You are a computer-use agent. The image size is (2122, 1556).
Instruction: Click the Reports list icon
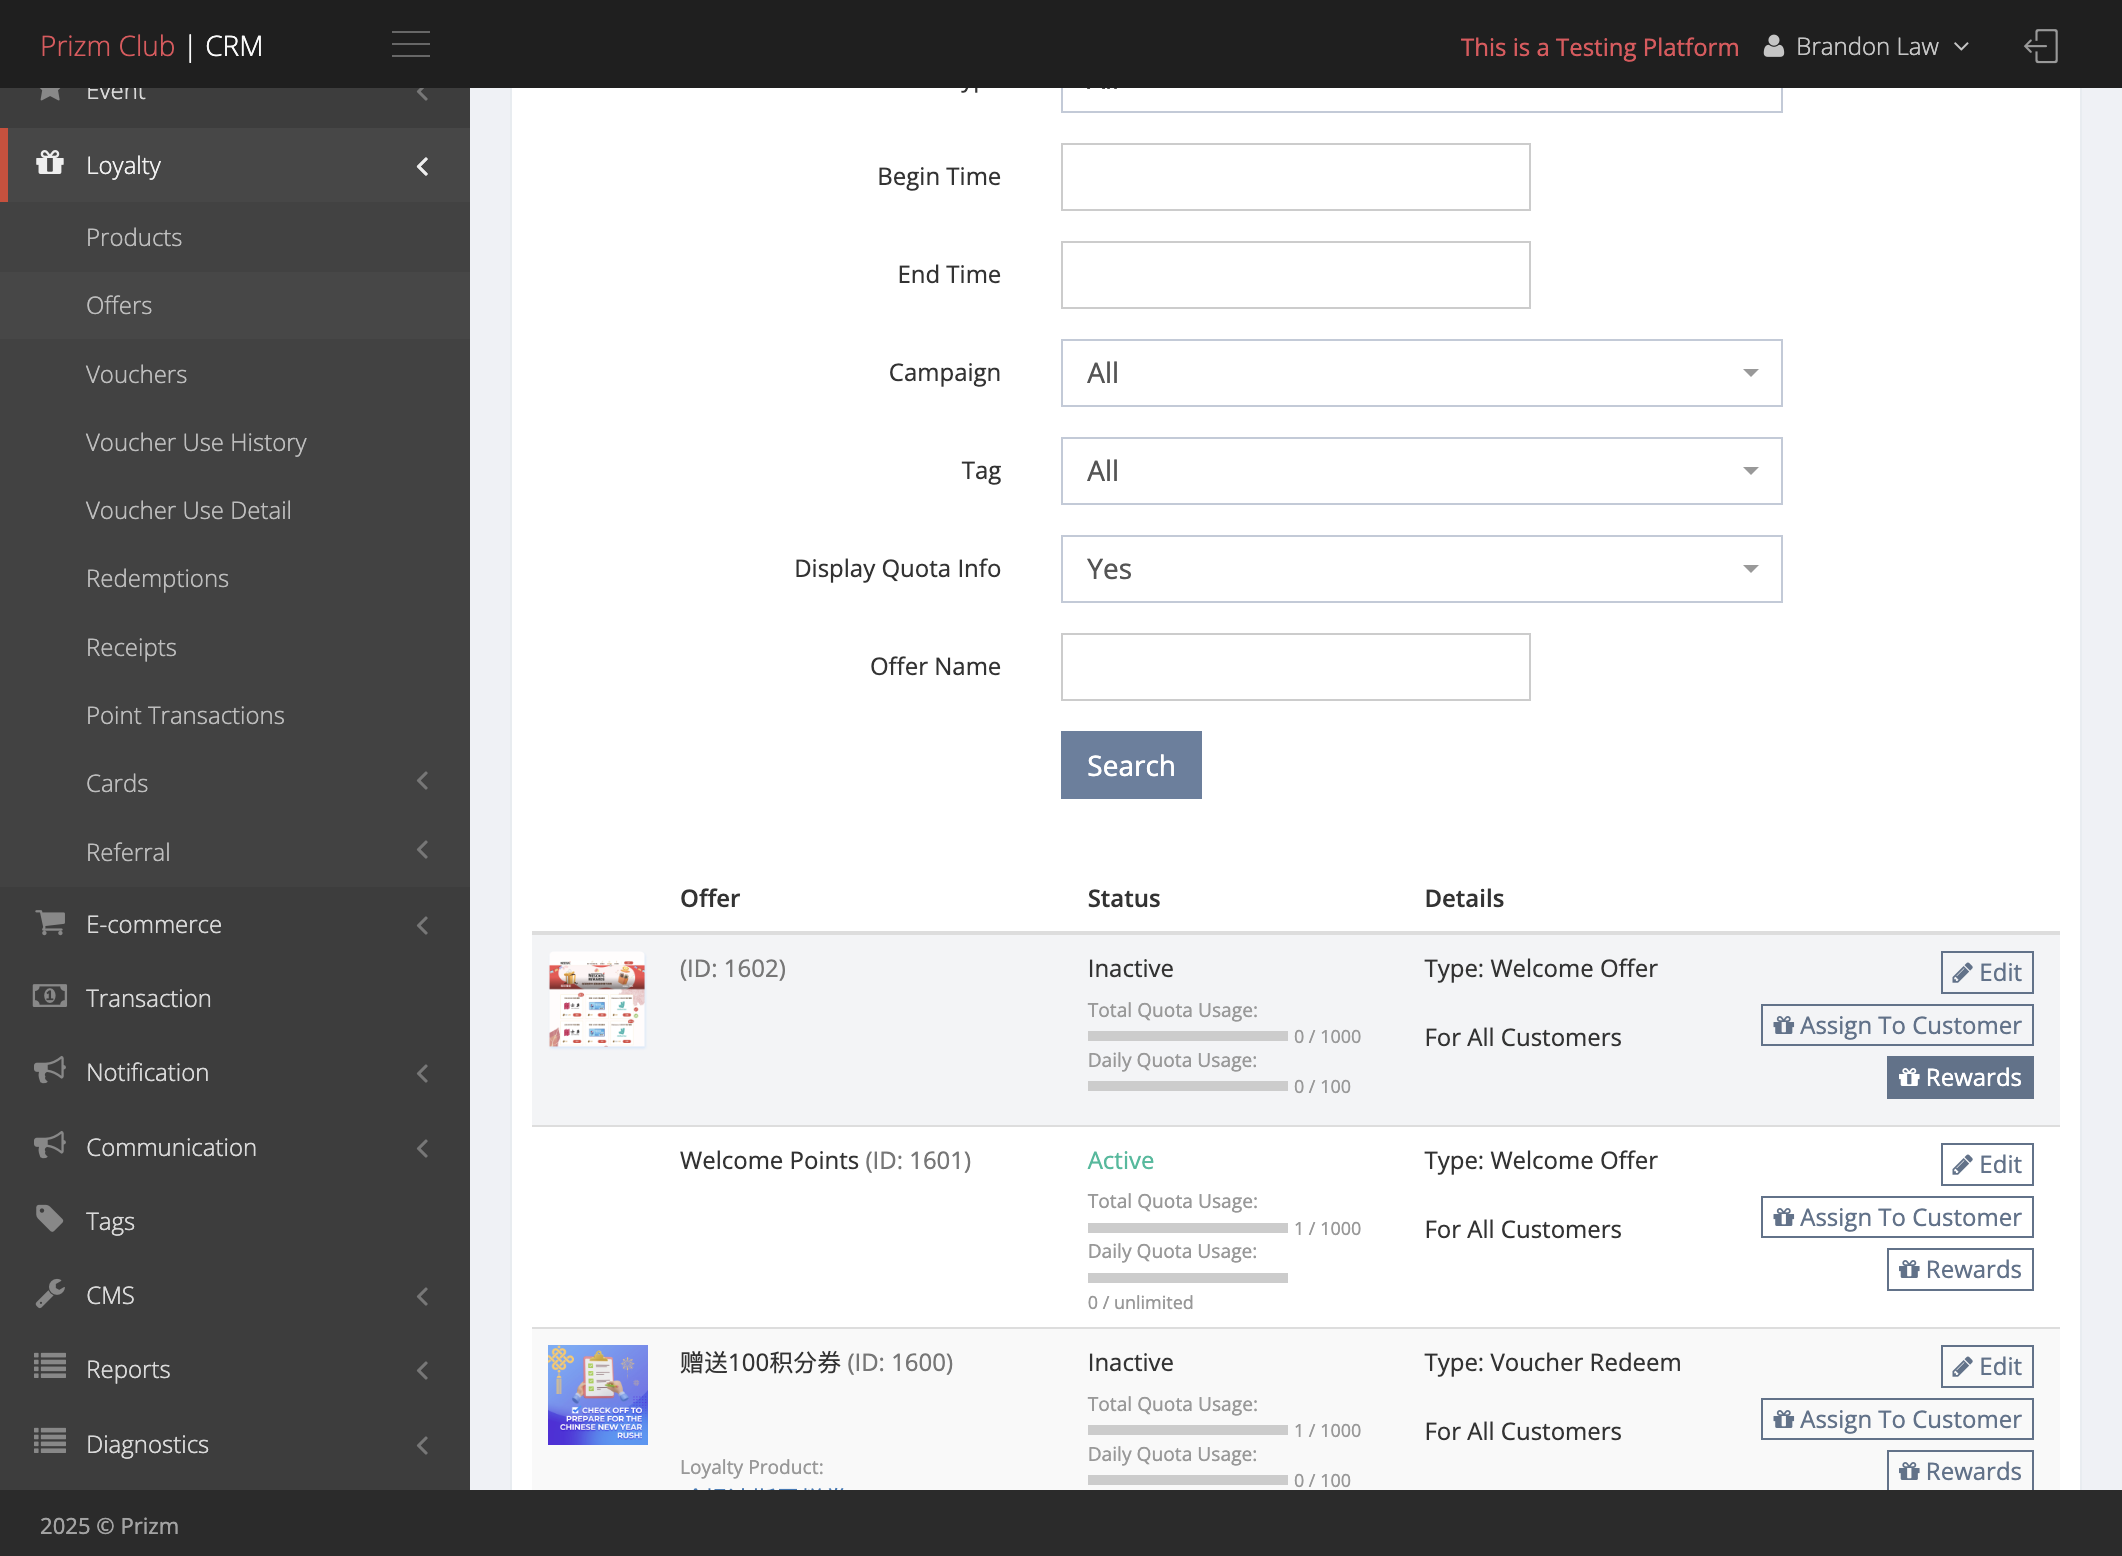tap(50, 1366)
